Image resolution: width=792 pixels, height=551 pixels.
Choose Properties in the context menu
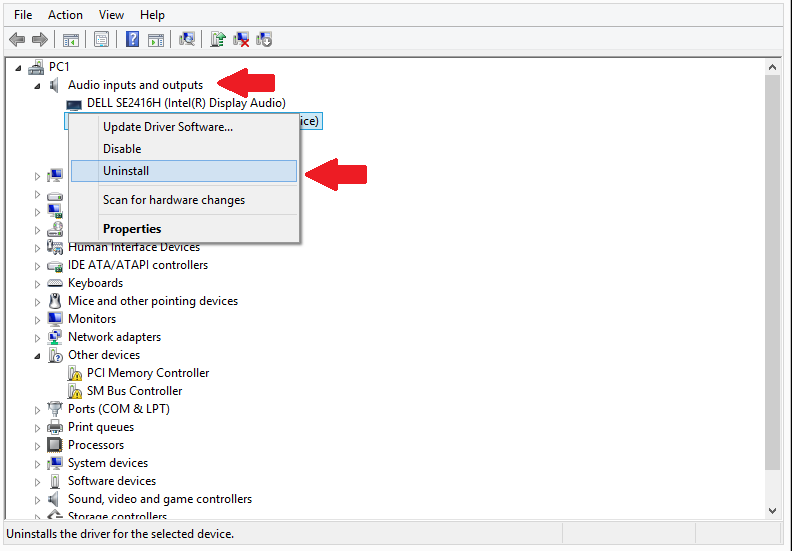pos(184,229)
